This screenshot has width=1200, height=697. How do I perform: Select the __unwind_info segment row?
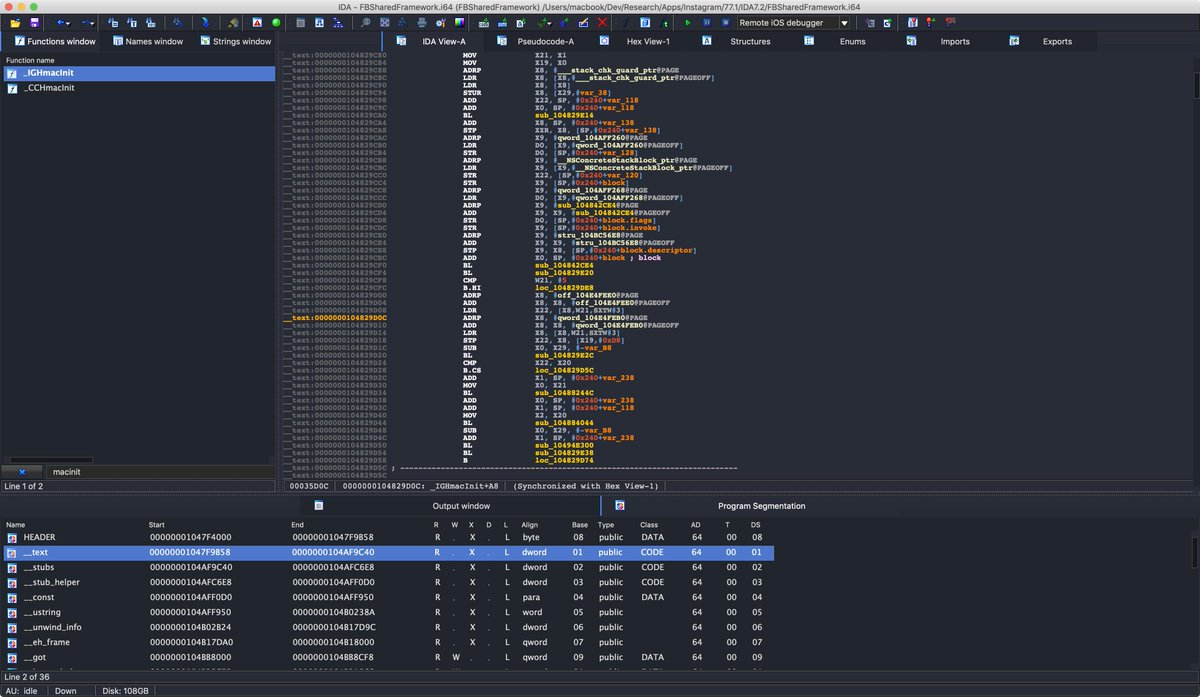coord(388,627)
